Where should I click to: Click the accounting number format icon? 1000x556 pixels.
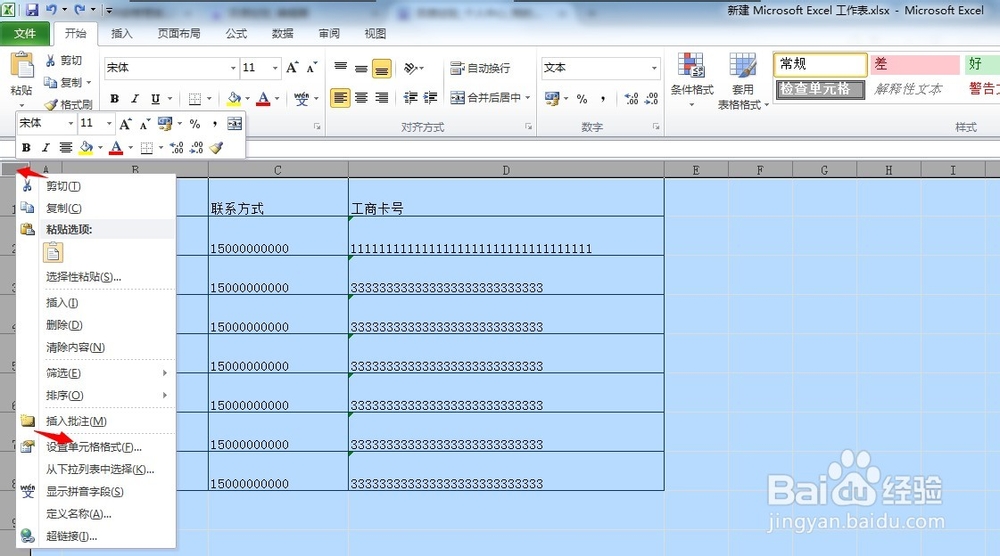click(x=552, y=98)
